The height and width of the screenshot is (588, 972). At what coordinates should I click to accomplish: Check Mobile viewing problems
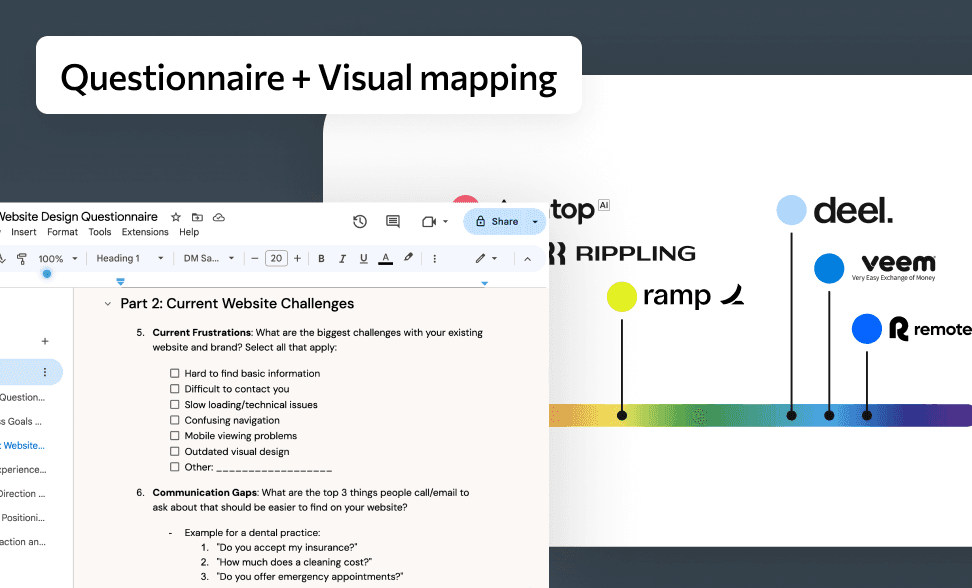(175, 436)
